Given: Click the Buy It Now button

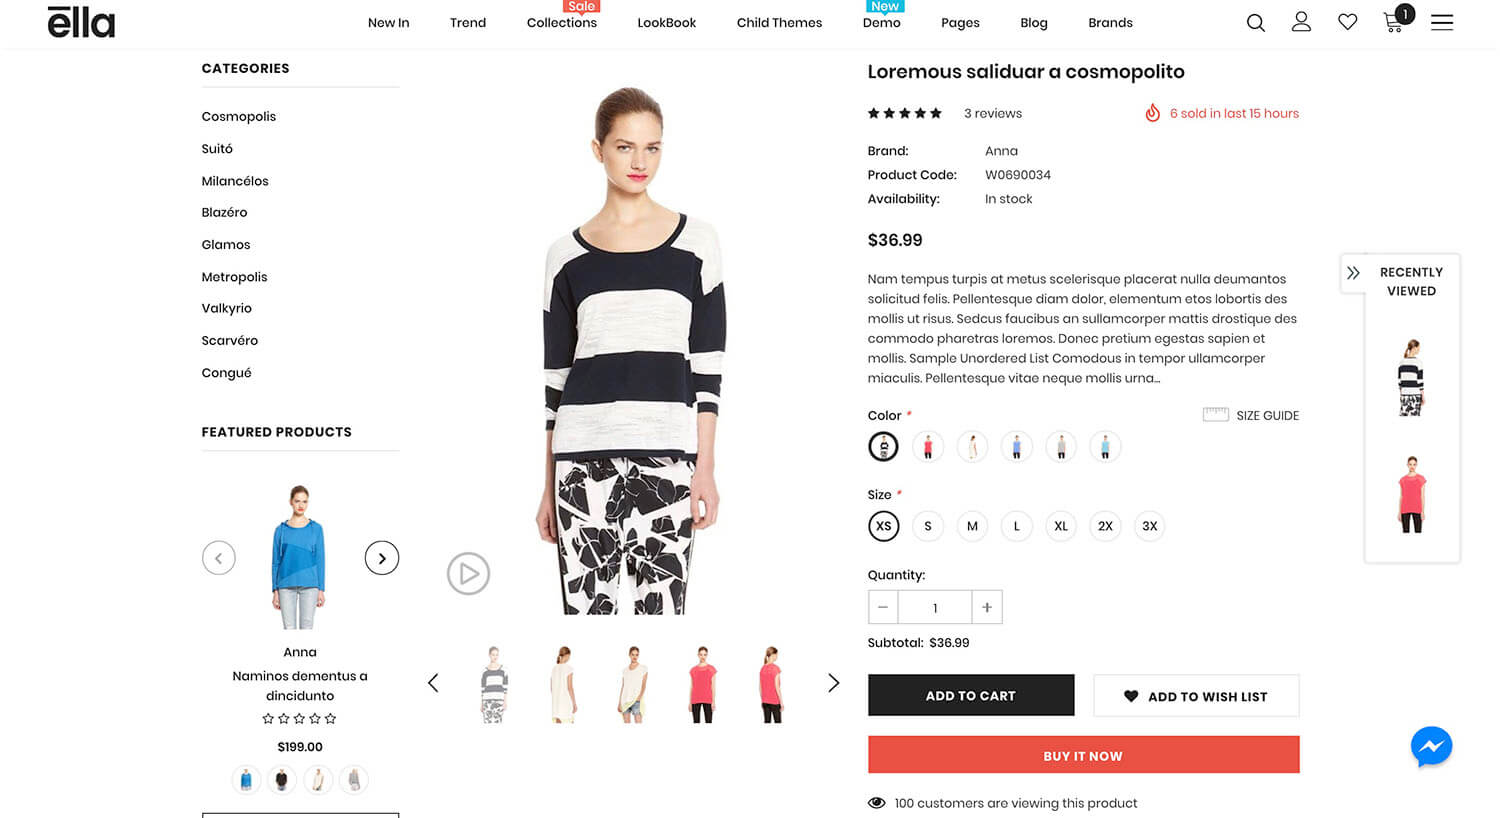Looking at the screenshot, I should 1083,755.
